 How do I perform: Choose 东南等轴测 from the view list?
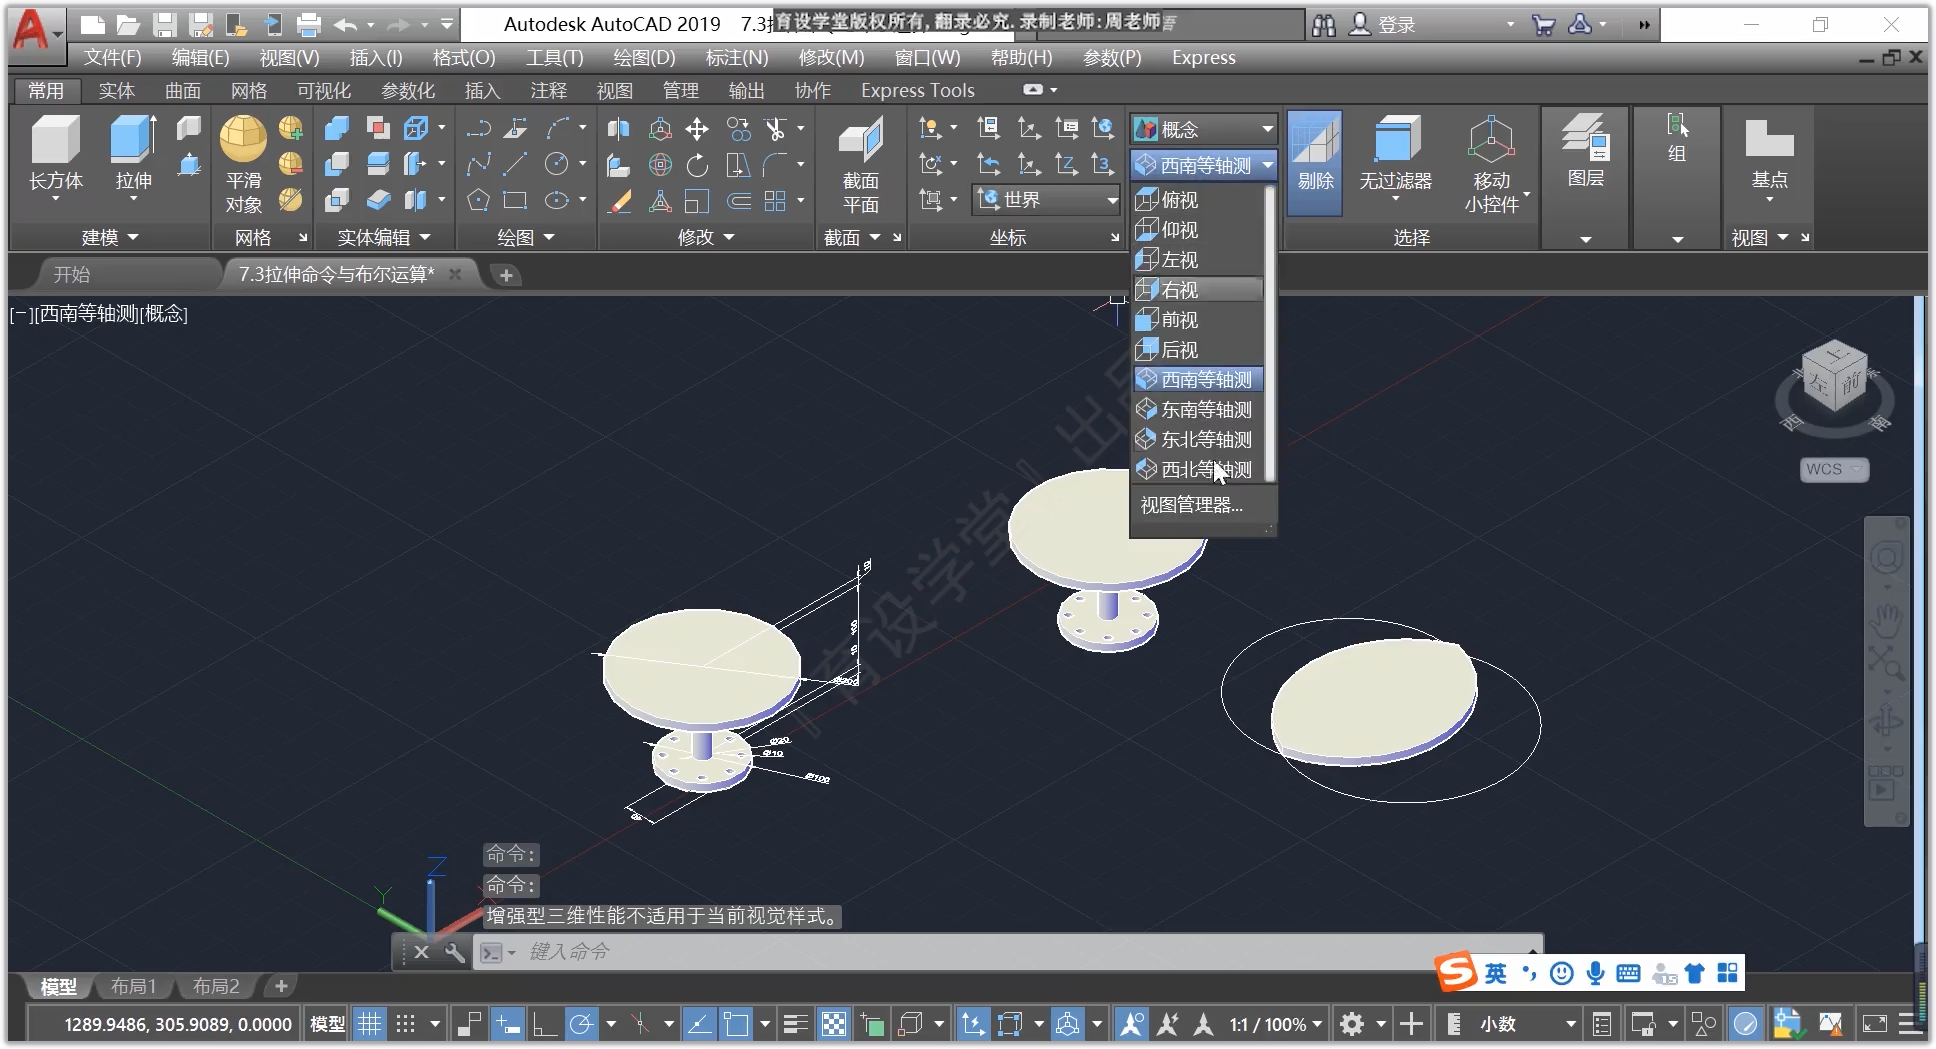pyautogui.click(x=1198, y=410)
